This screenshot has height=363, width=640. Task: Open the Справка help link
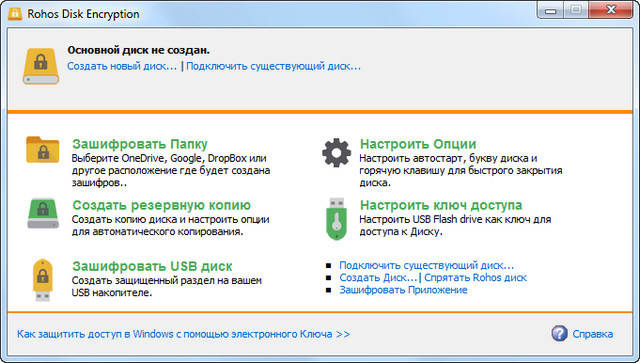(593, 334)
